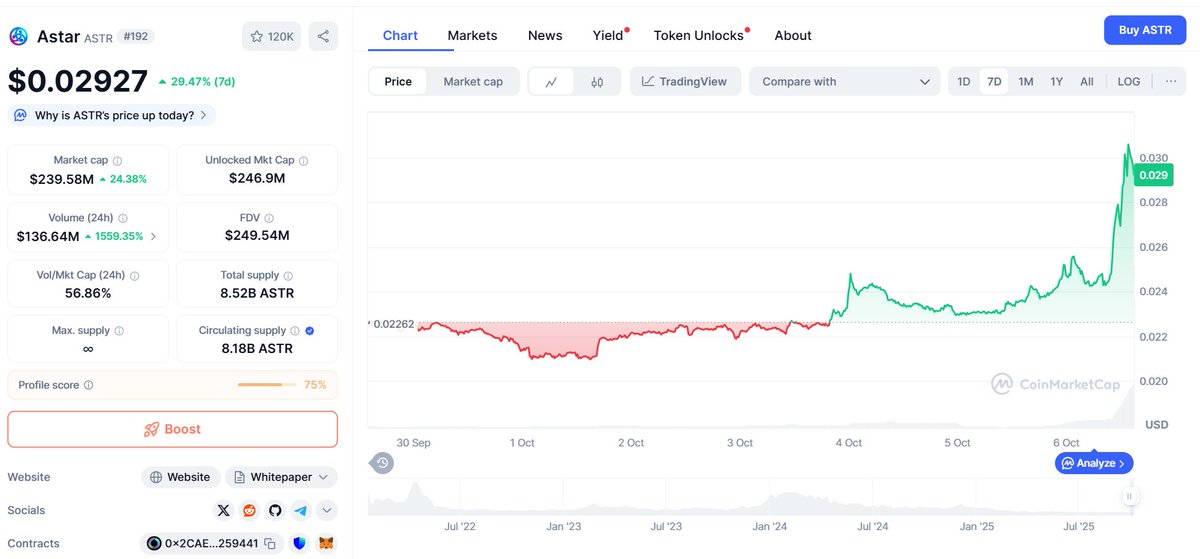Expand the Whitepaper dropdown
This screenshot has width=1200, height=559.
(281, 477)
